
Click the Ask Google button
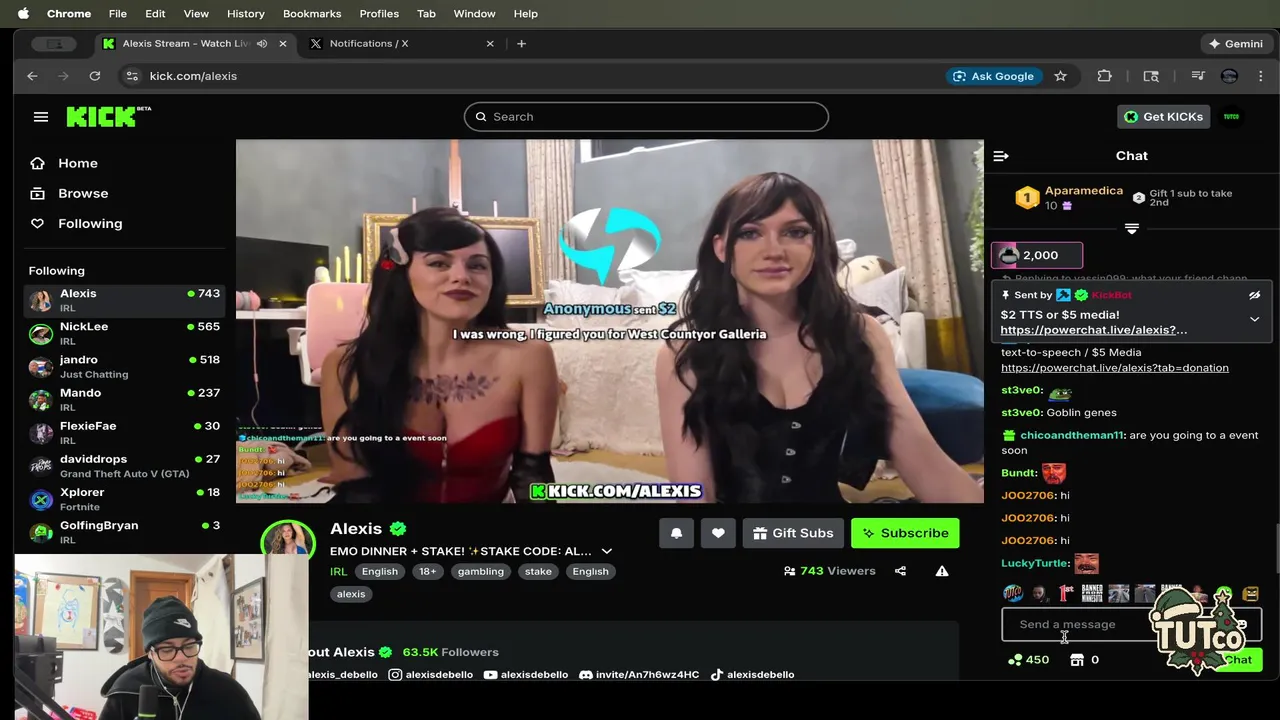point(993,76)
